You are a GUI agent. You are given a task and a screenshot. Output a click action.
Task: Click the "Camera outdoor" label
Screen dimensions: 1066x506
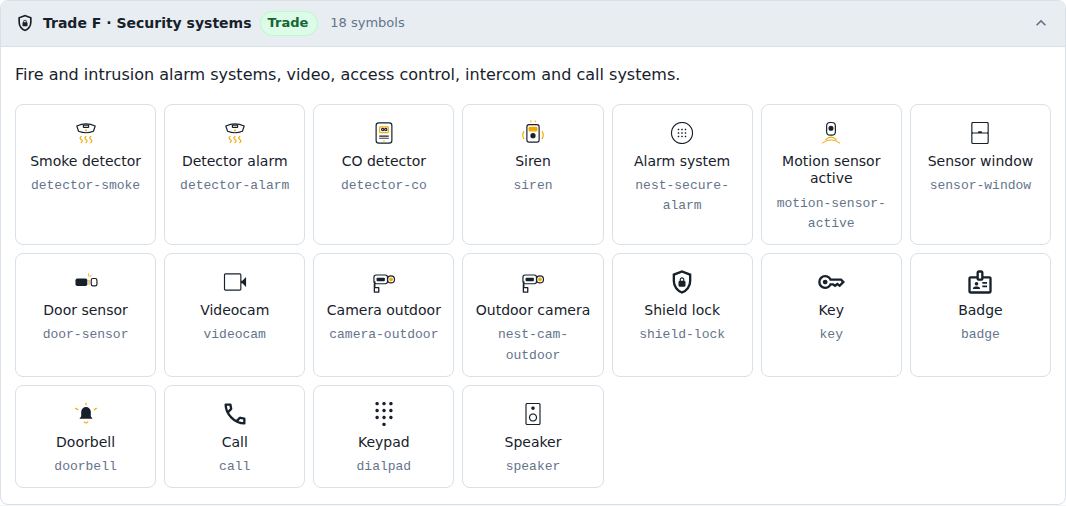coord(383,310)
